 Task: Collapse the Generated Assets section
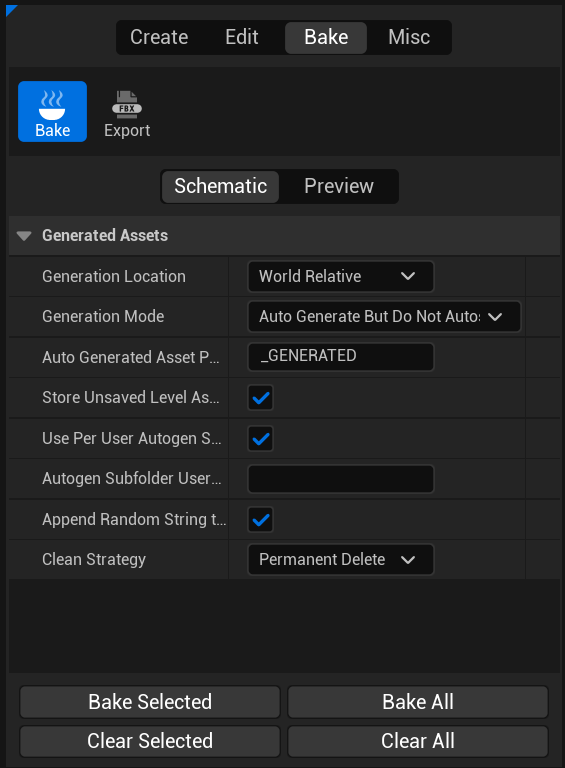(x=24, y=236)
